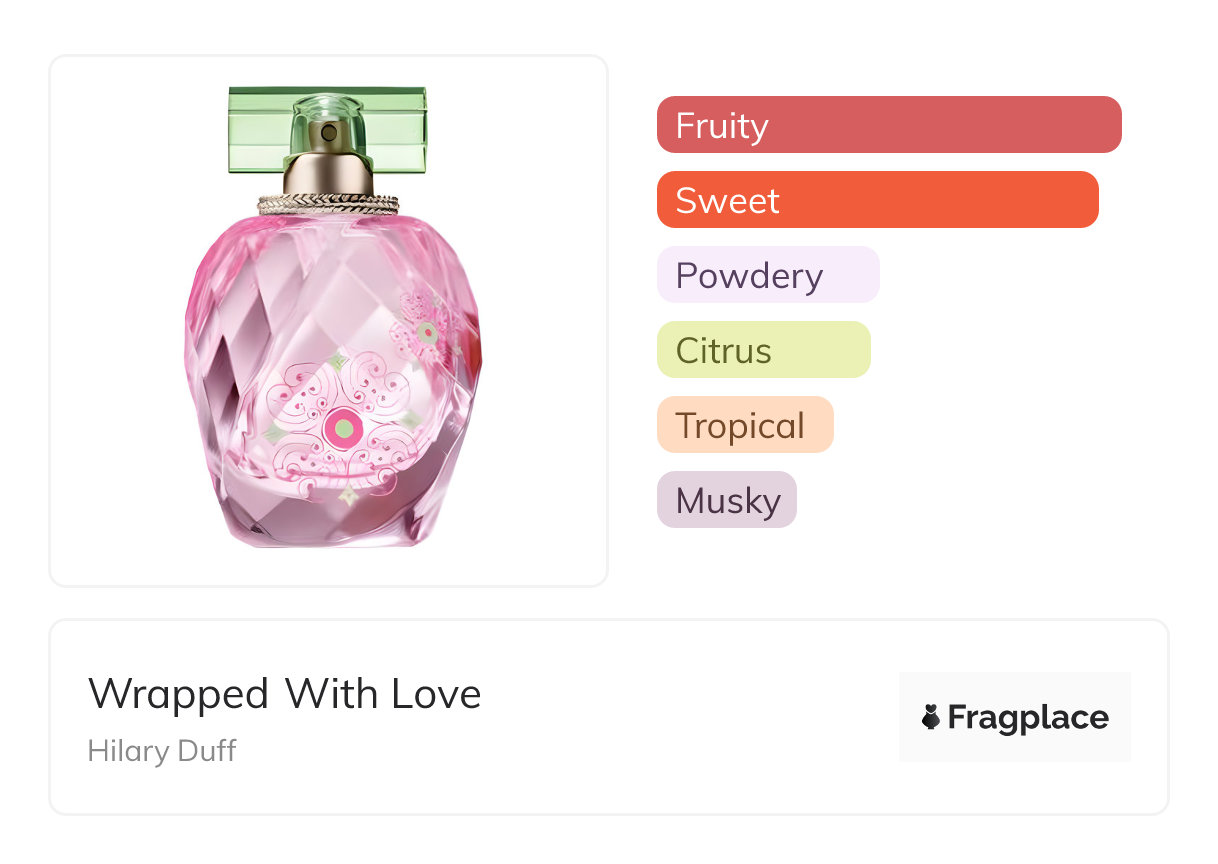Click the pink-green center of the medallion
The height and width of the screenshot is (864, 1218).
coord(342,428)
